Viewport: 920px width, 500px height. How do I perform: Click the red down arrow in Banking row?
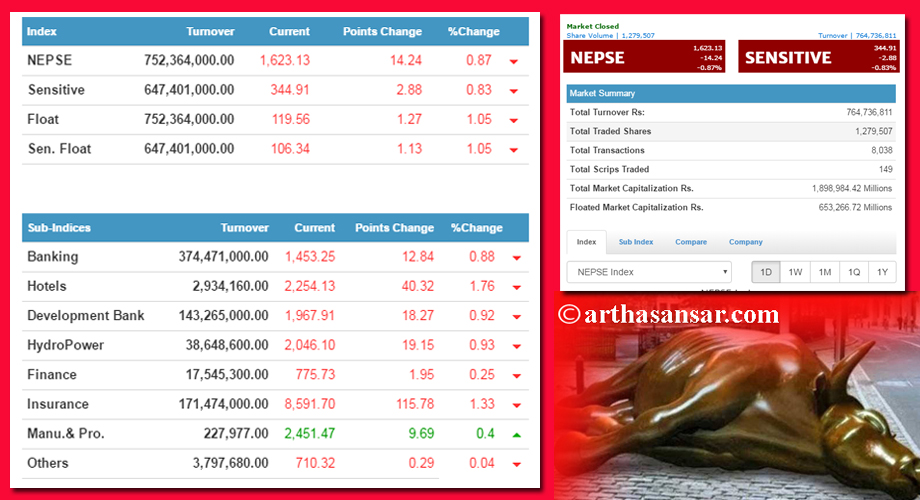(516, 258)
